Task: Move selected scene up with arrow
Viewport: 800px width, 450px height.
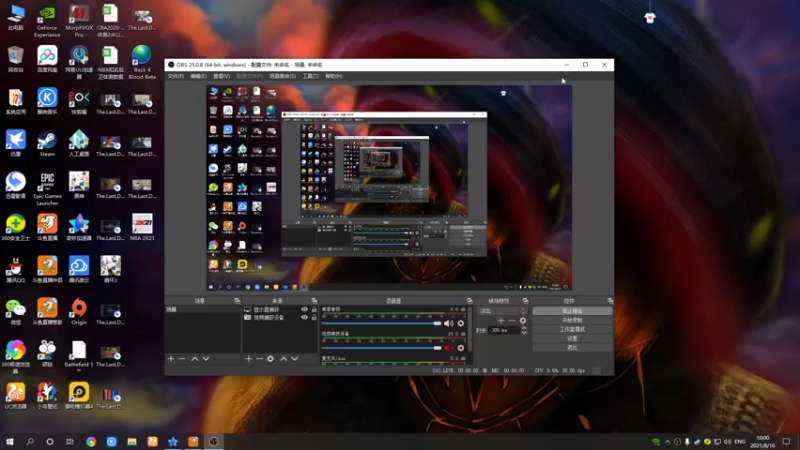Action: 195,359
